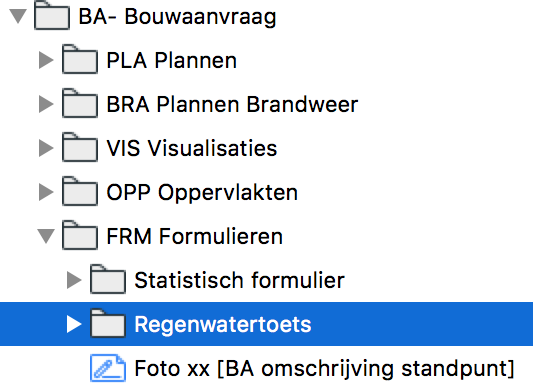
Task: Collapse the FRM Formulieren folder
Action: [46, 236]
